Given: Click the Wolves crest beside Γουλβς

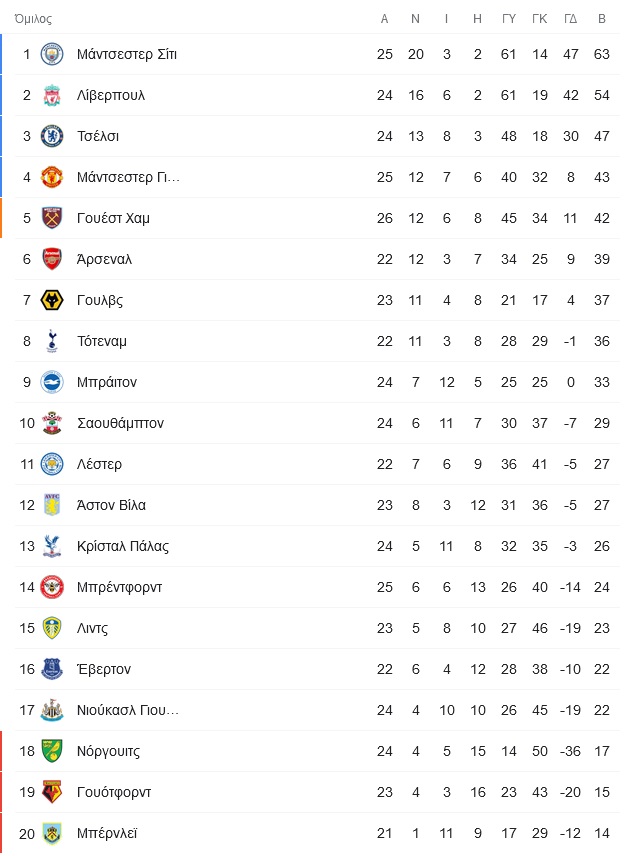Looking at the screenshot, I should pos(52,300).
